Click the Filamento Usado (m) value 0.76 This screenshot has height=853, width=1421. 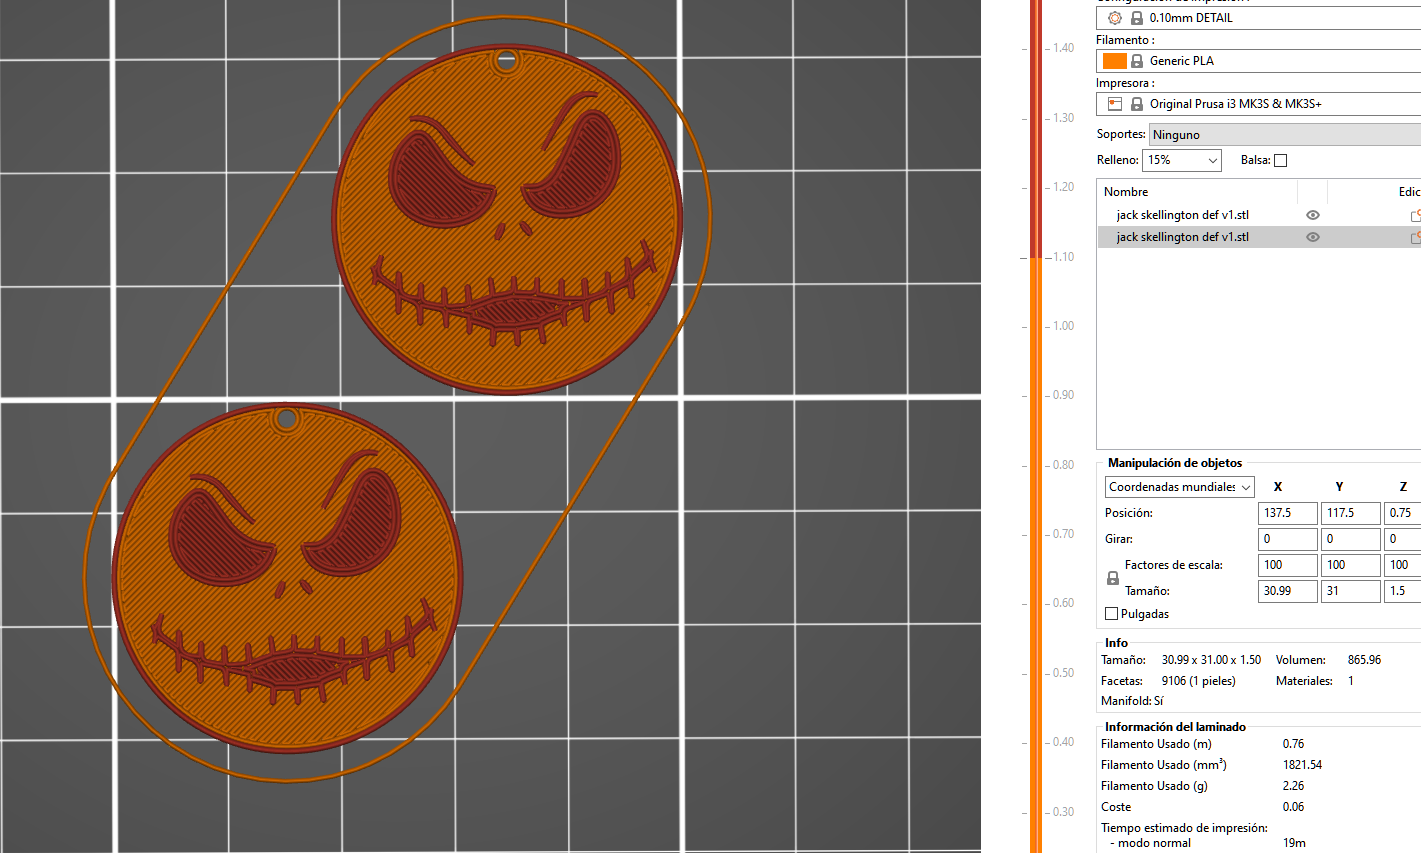click(x=1293, y=744)
